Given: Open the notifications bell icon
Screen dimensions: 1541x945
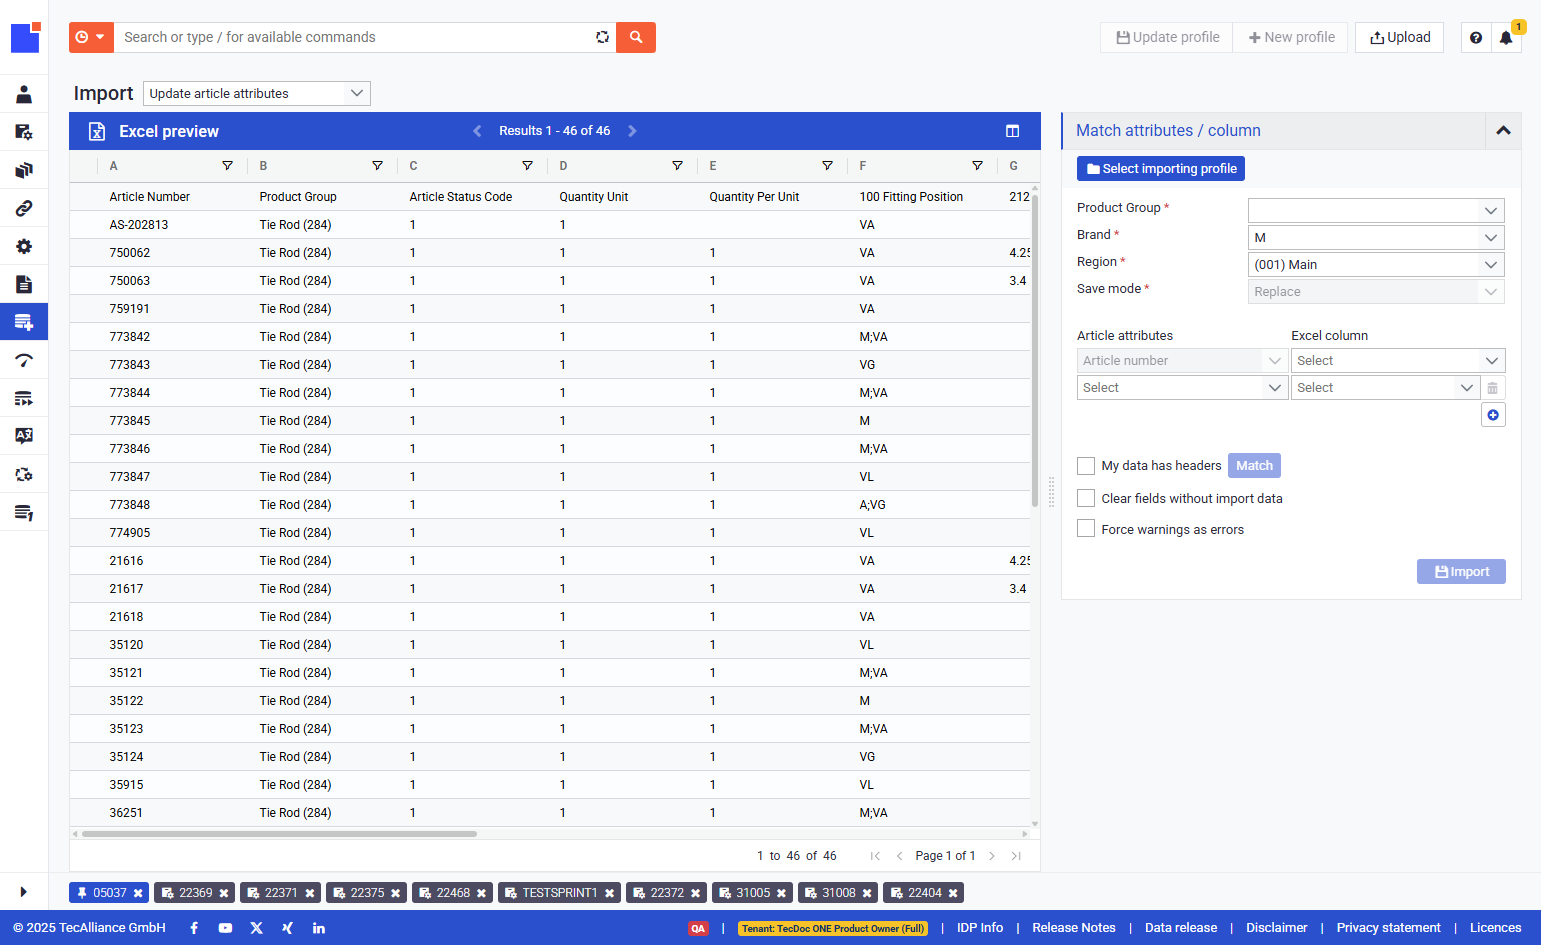Looking at the screenshot, I should (x=1505, y=38).
